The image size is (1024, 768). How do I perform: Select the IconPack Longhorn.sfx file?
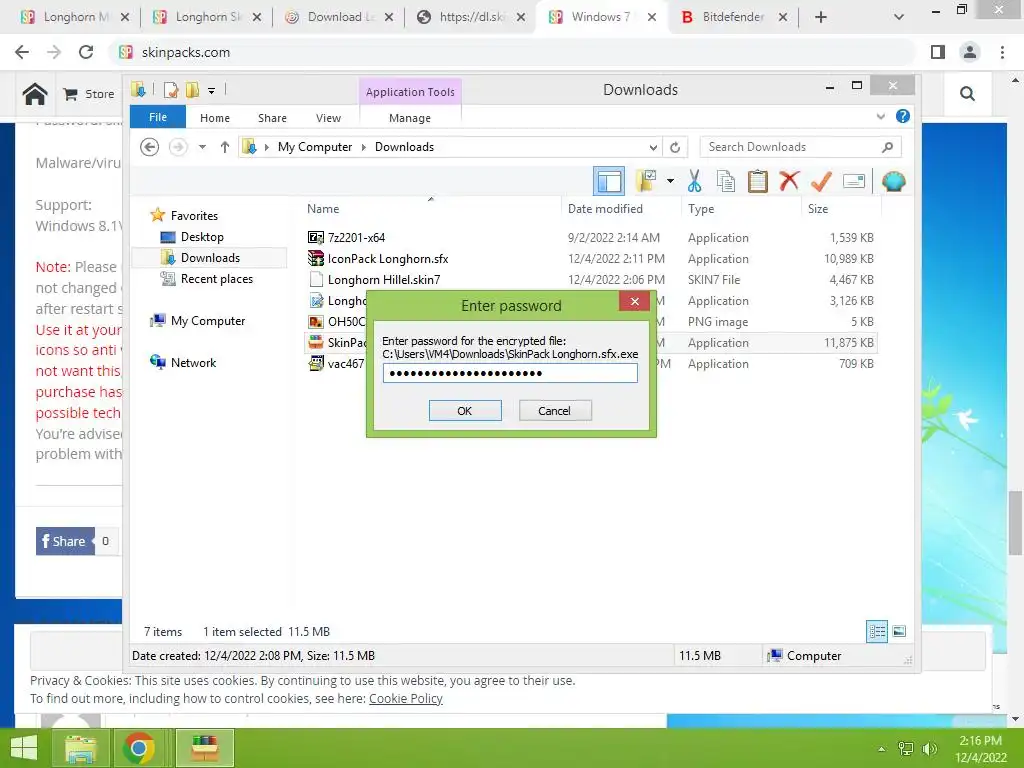[x=387, y=259]
